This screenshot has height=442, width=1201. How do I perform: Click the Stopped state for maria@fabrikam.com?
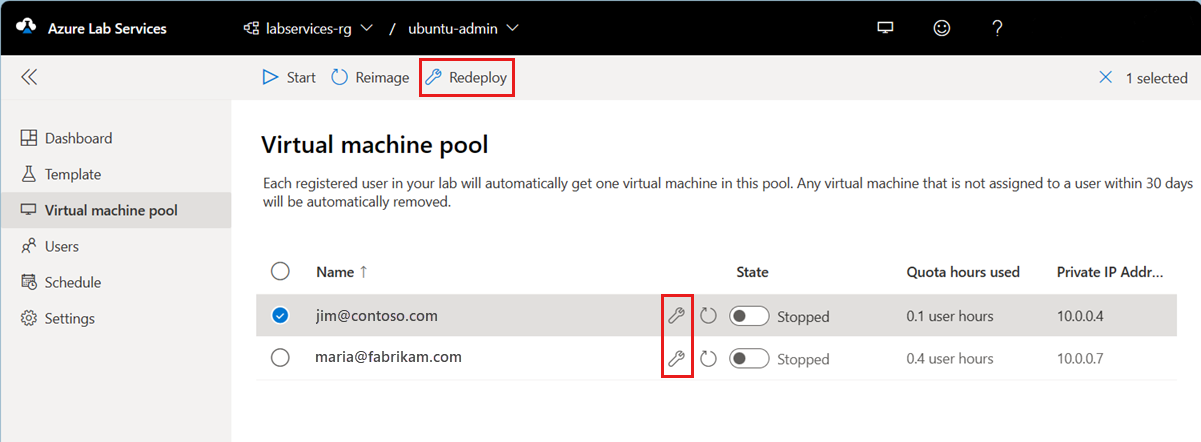pyautogui.click(x=803, y=359)
